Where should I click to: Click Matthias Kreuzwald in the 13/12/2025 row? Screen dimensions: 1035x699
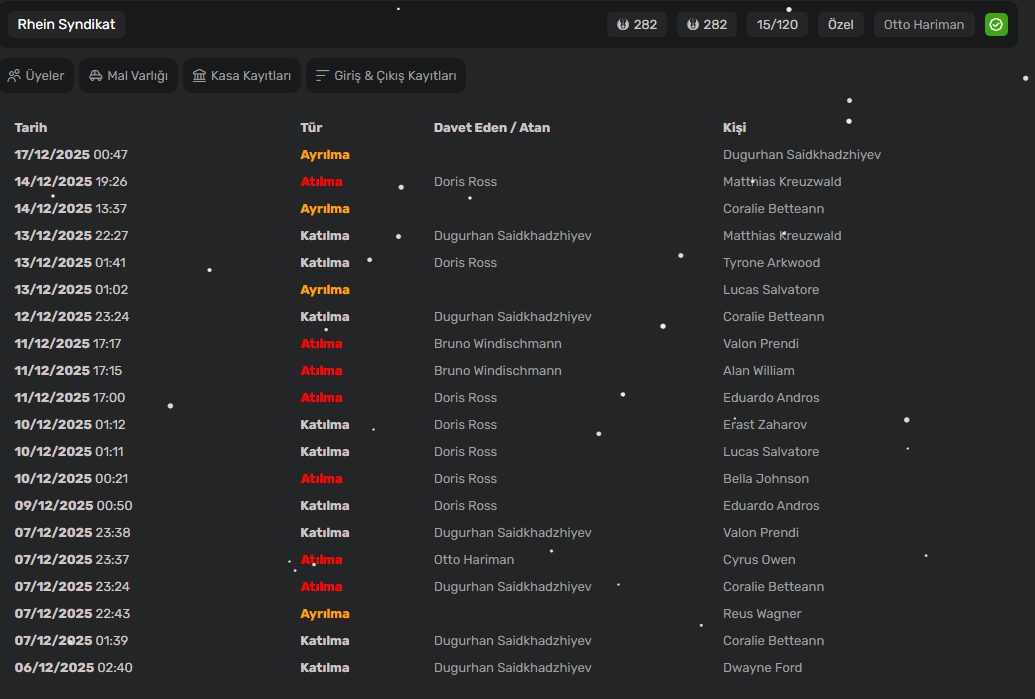tap(782, 236)
